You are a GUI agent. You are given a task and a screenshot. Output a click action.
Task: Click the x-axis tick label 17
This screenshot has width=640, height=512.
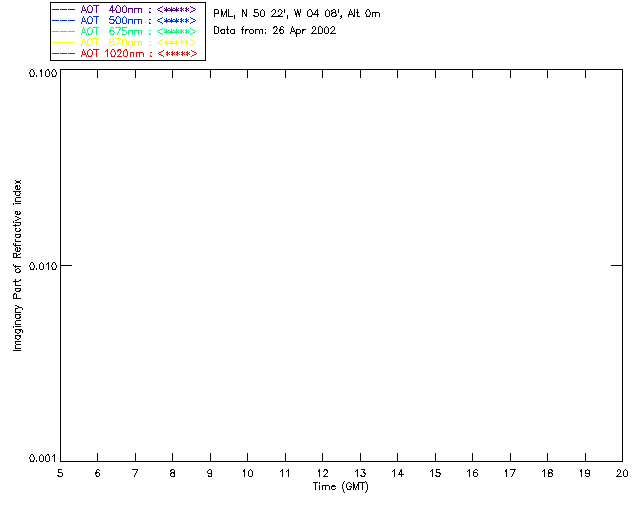(510, 473)
